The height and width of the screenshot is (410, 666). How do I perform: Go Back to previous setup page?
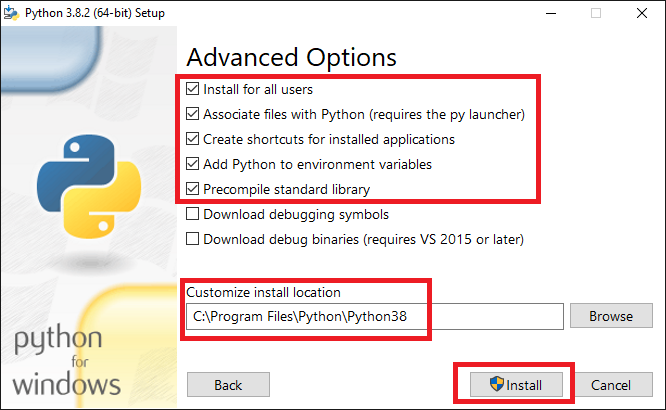228,385
